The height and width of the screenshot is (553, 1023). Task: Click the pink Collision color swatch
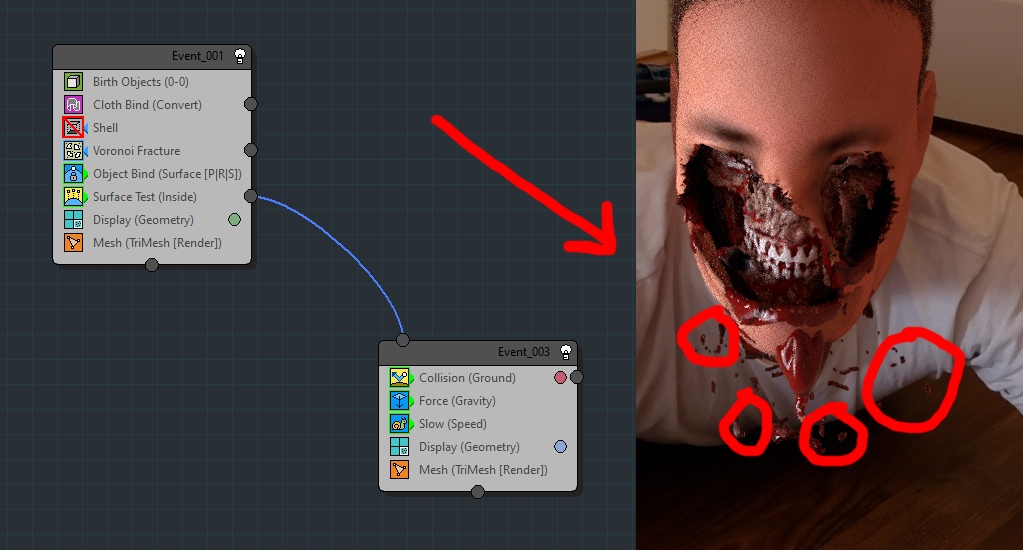560,378
